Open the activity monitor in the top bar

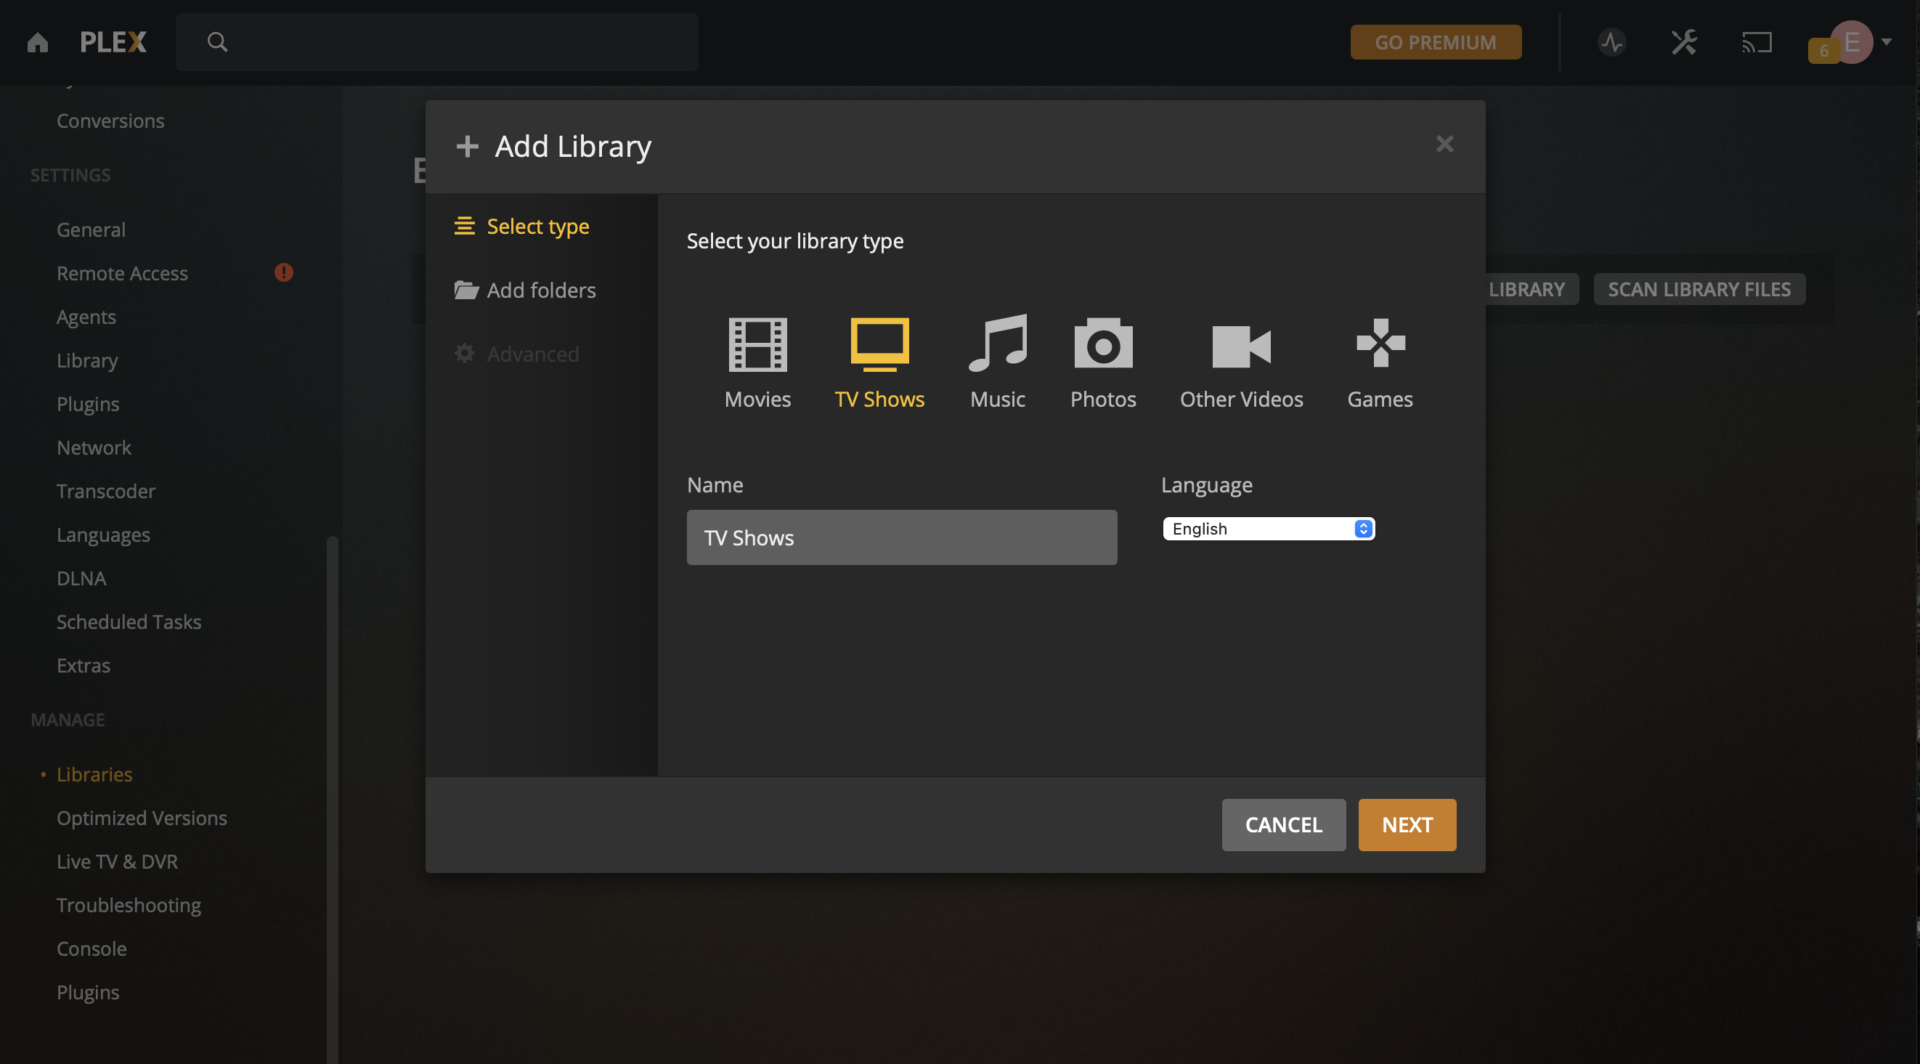tap(1611, 42)
